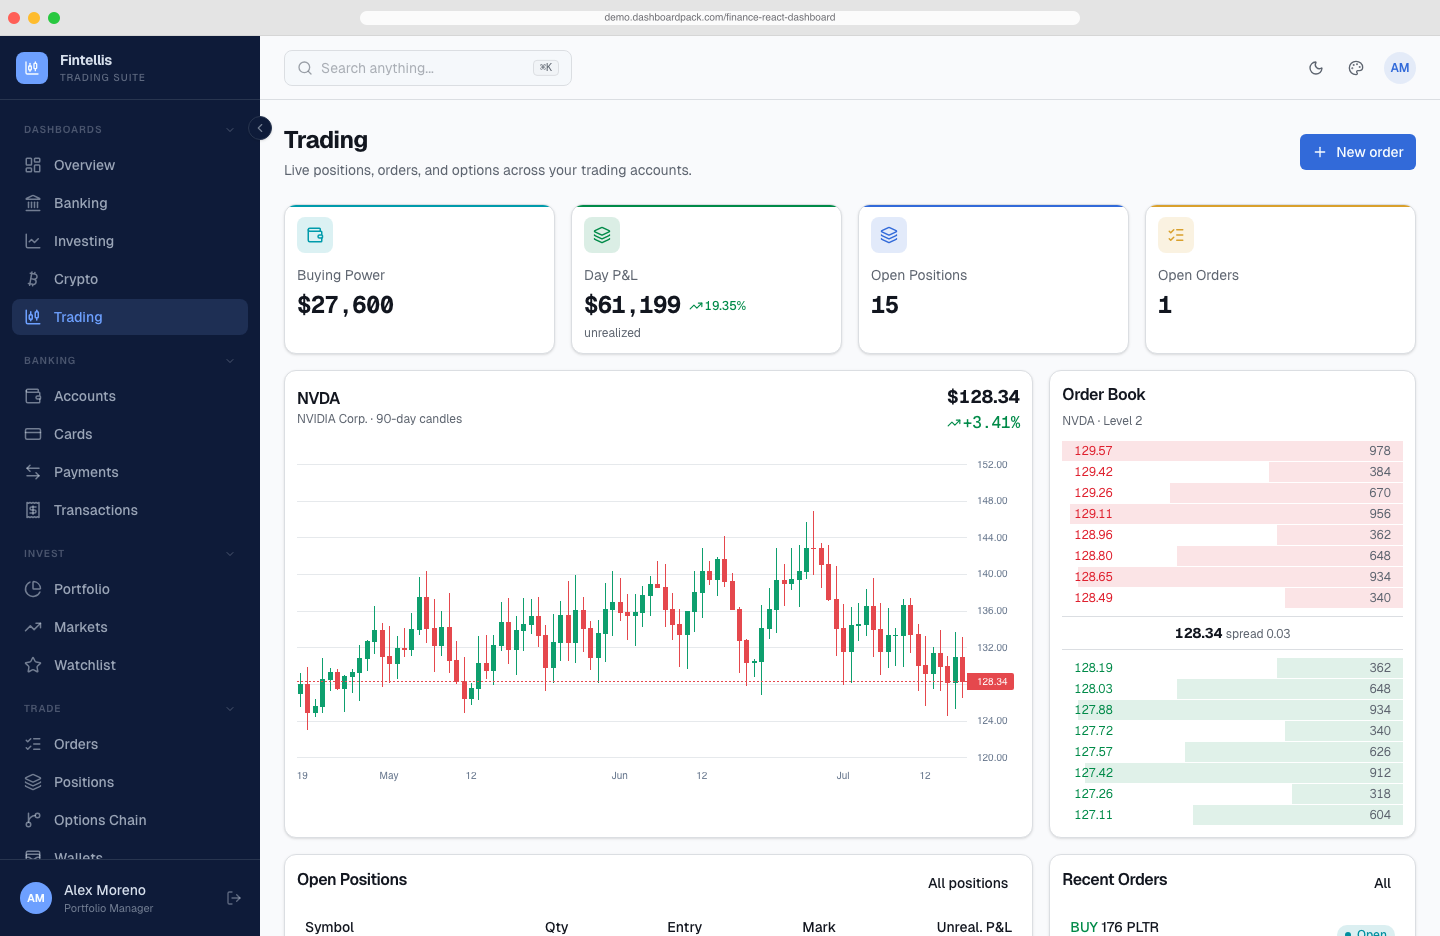Viewport: 1440px width, 936px height.
Task: Go to the Banking menu item
Action: (x=130, y=203)
